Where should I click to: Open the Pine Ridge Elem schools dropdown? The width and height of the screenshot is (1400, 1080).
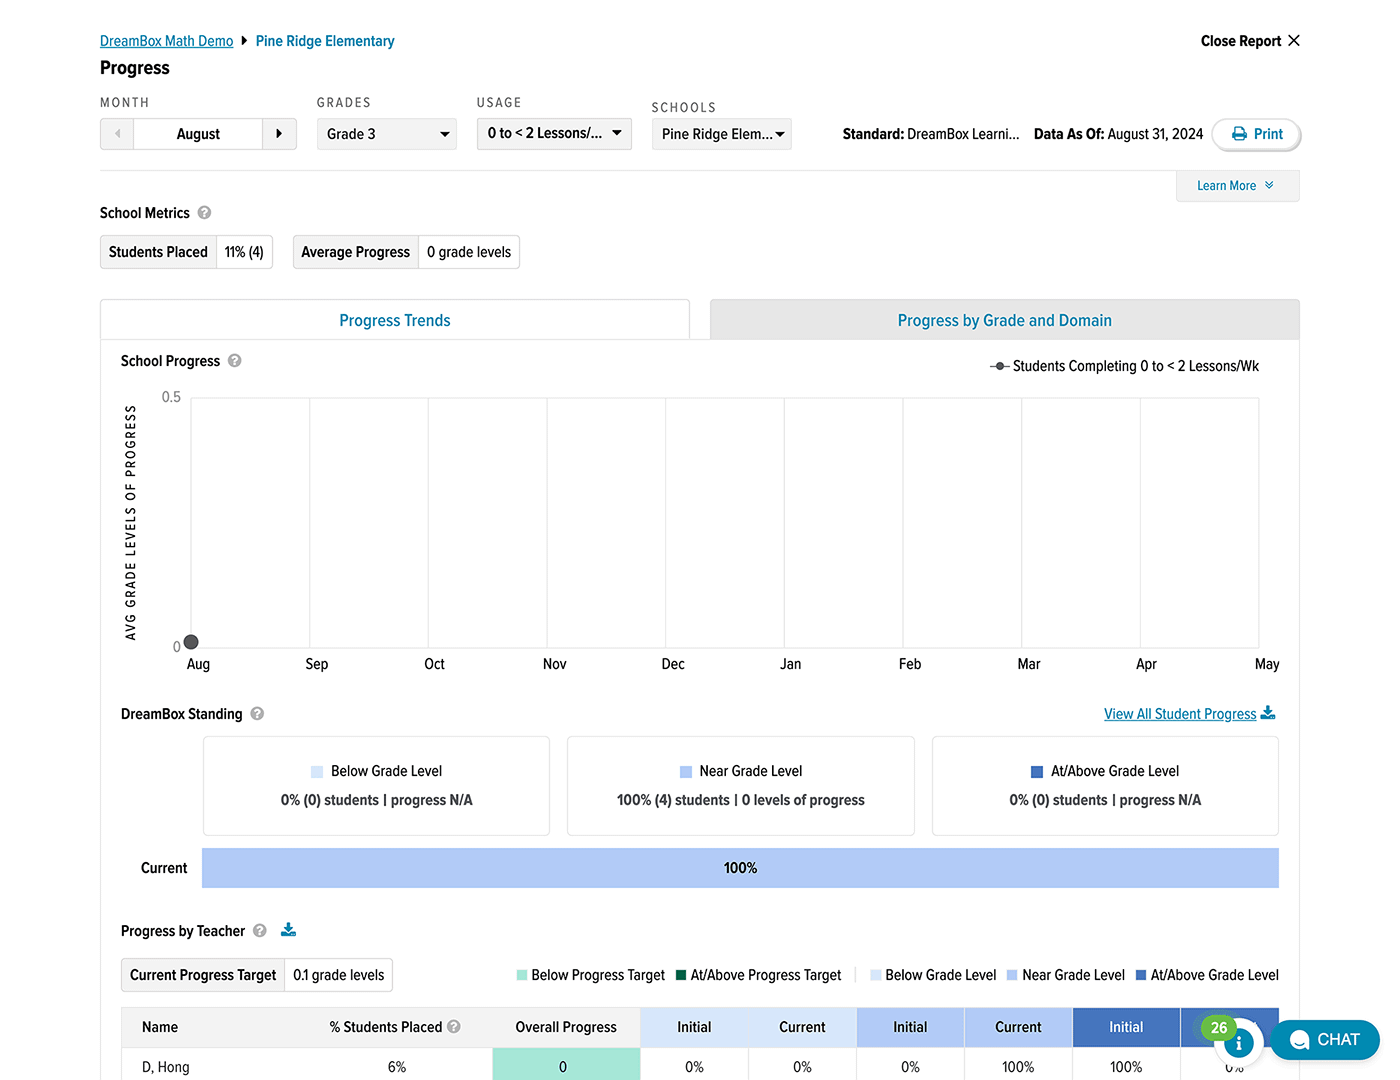click(721, 134)
